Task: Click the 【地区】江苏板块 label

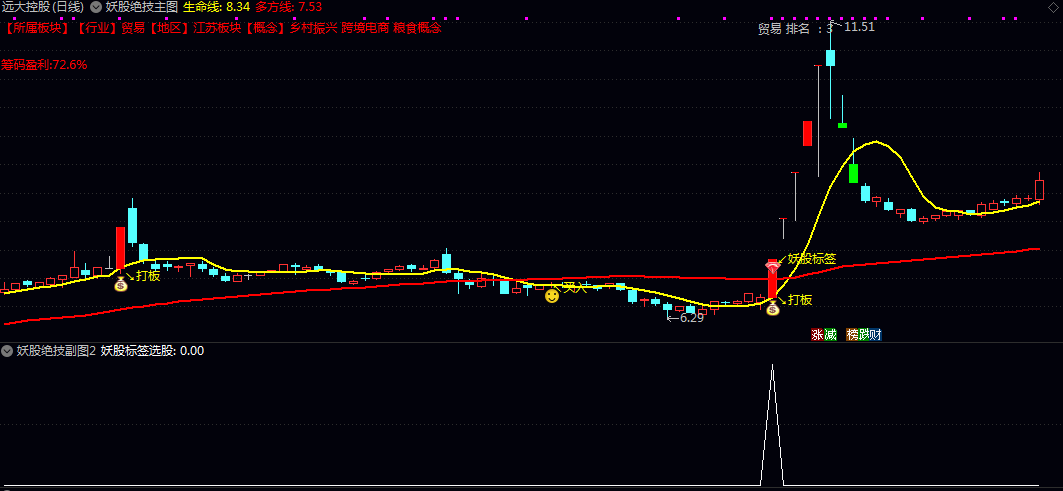Action: (x=194, y=28)
